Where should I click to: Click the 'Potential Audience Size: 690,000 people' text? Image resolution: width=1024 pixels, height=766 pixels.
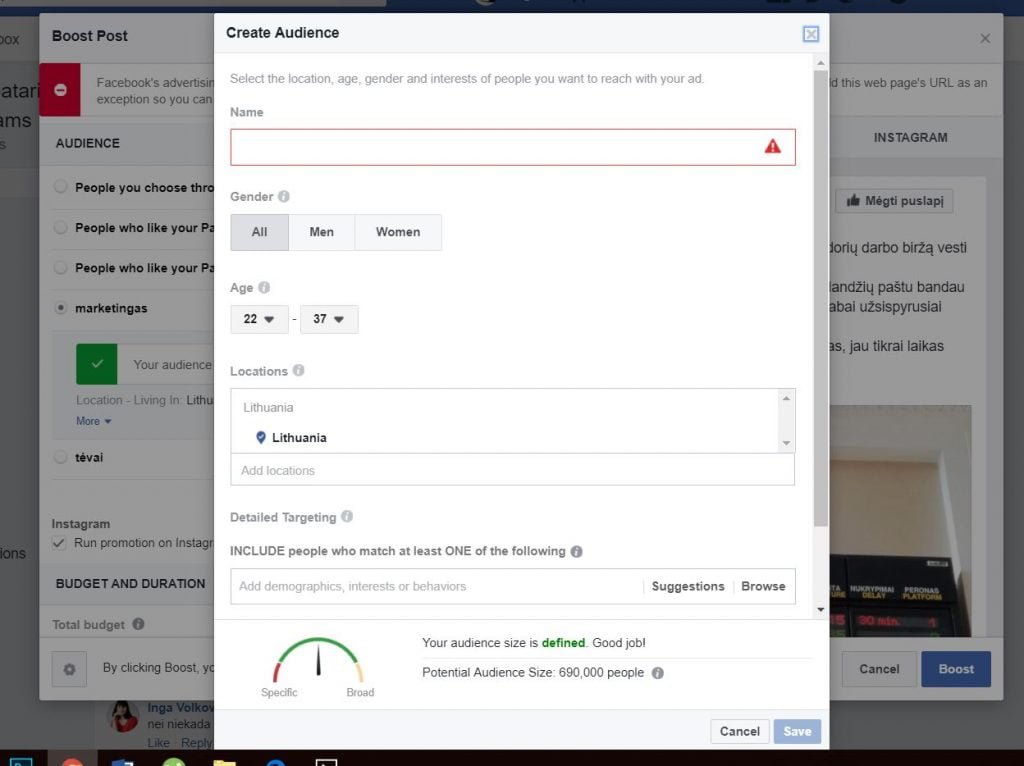pyautogui.click(x=533, y=673)
